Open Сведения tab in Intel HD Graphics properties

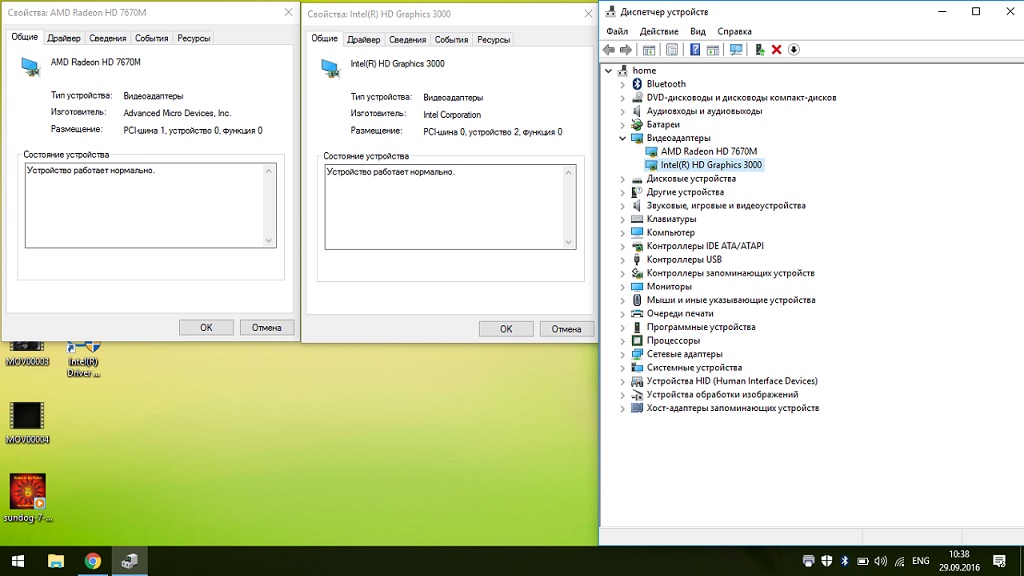coord(408,40)
